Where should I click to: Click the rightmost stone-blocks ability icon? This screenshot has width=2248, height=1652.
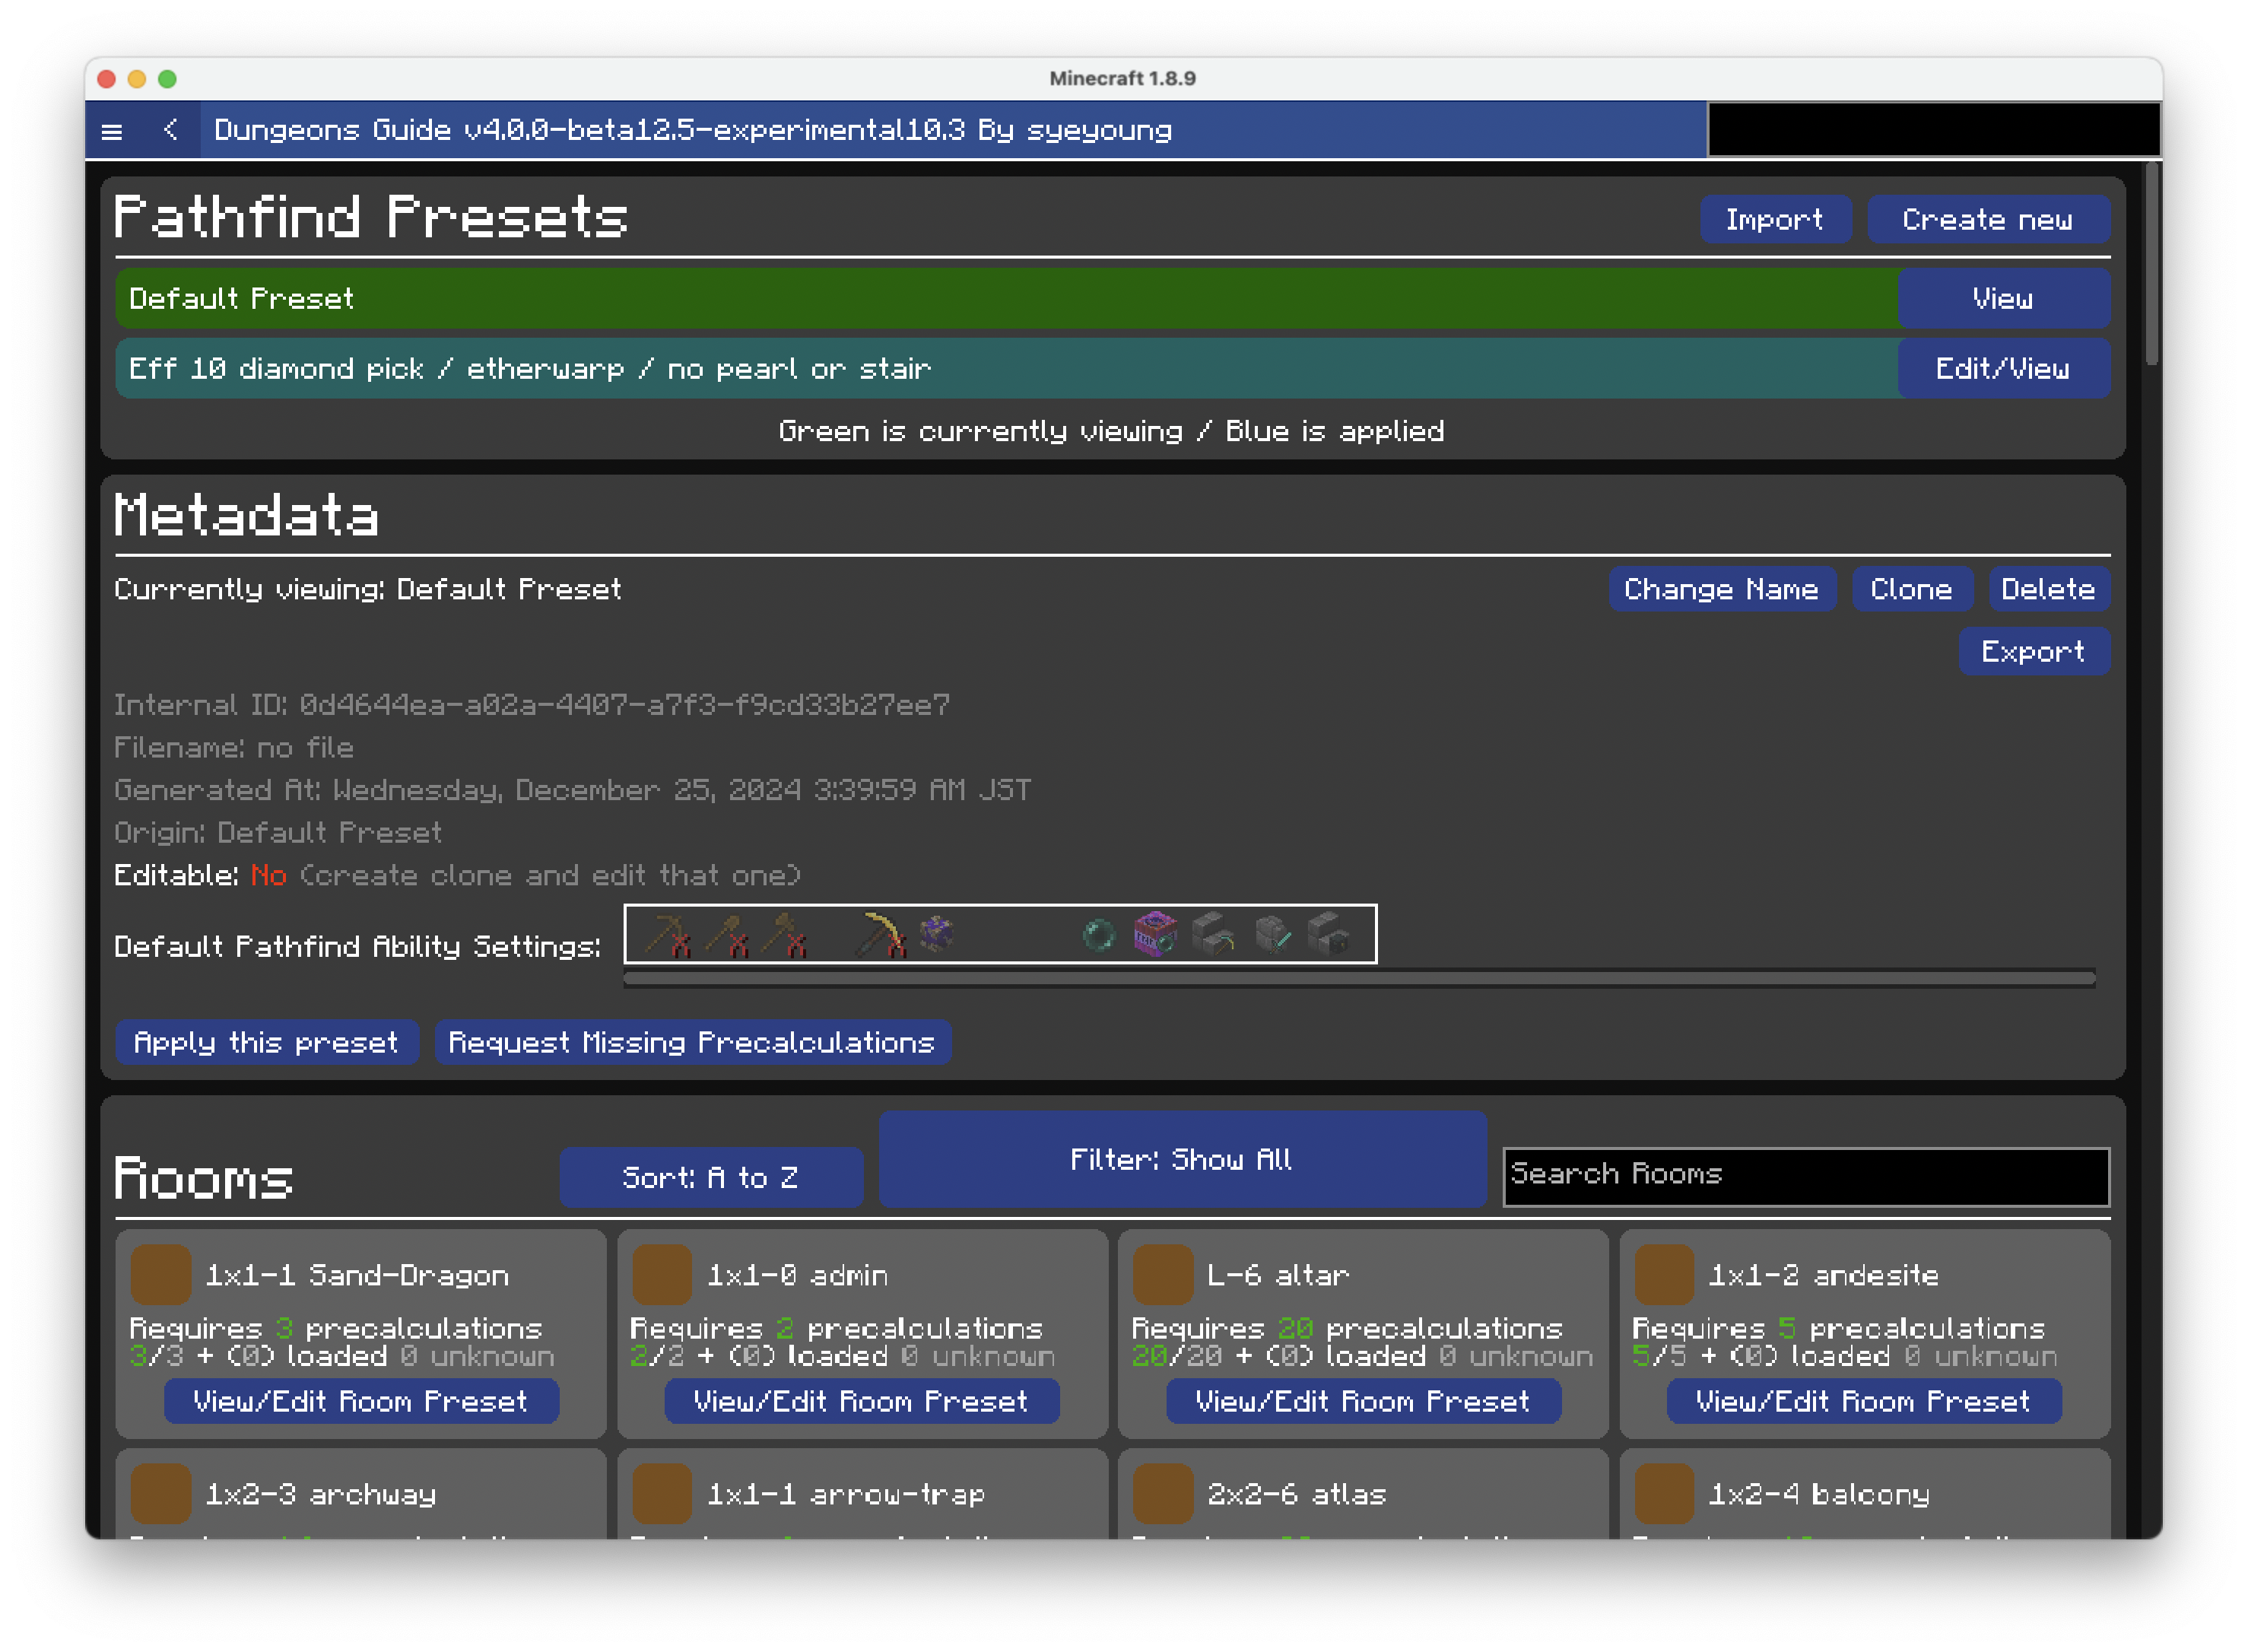[1333, 935]
